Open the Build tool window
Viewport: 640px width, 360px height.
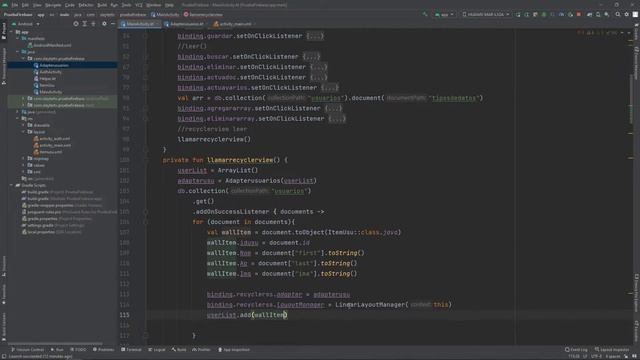tap(179, 350)
